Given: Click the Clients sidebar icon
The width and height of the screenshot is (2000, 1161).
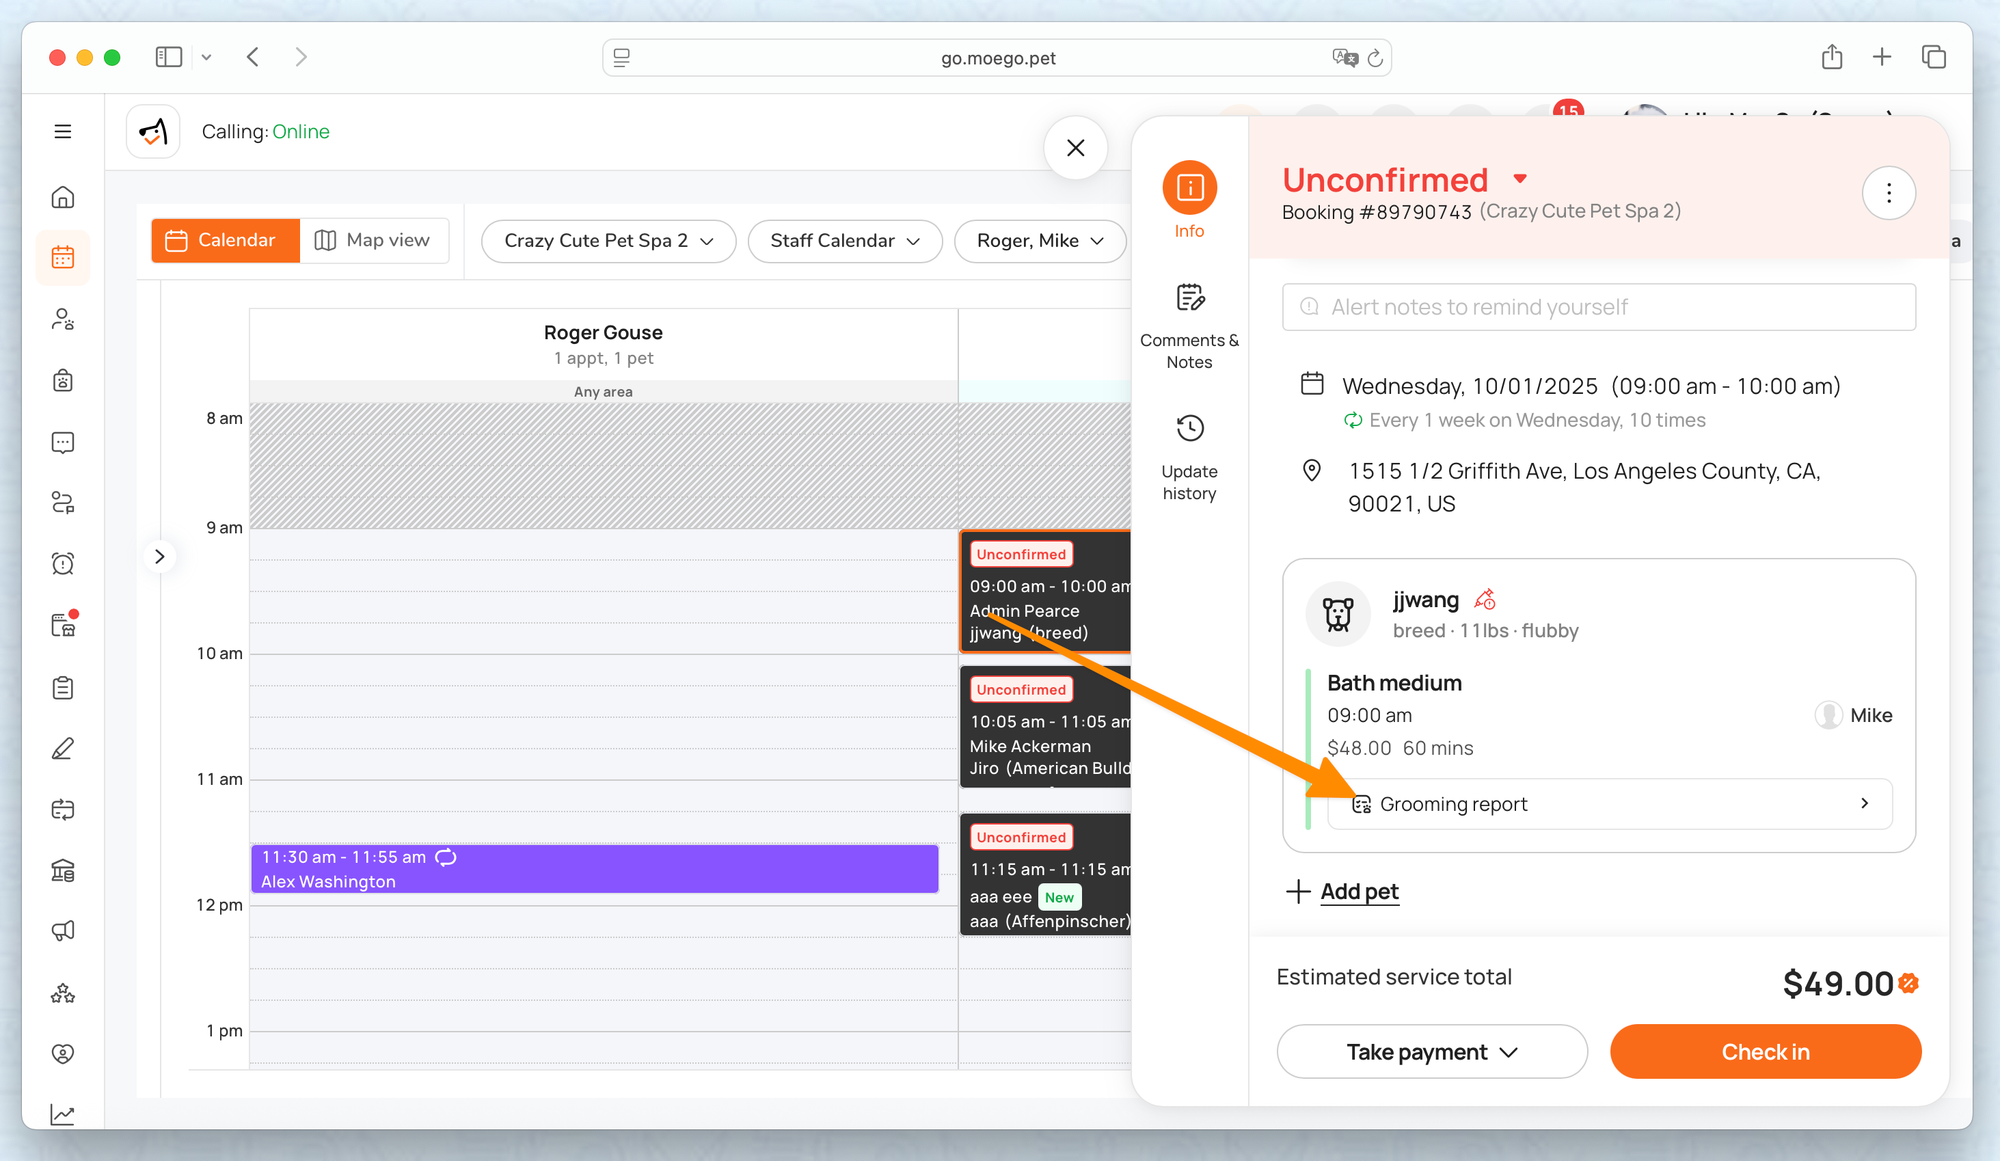Looking at the screenshot, I should [x=63, y=319].
